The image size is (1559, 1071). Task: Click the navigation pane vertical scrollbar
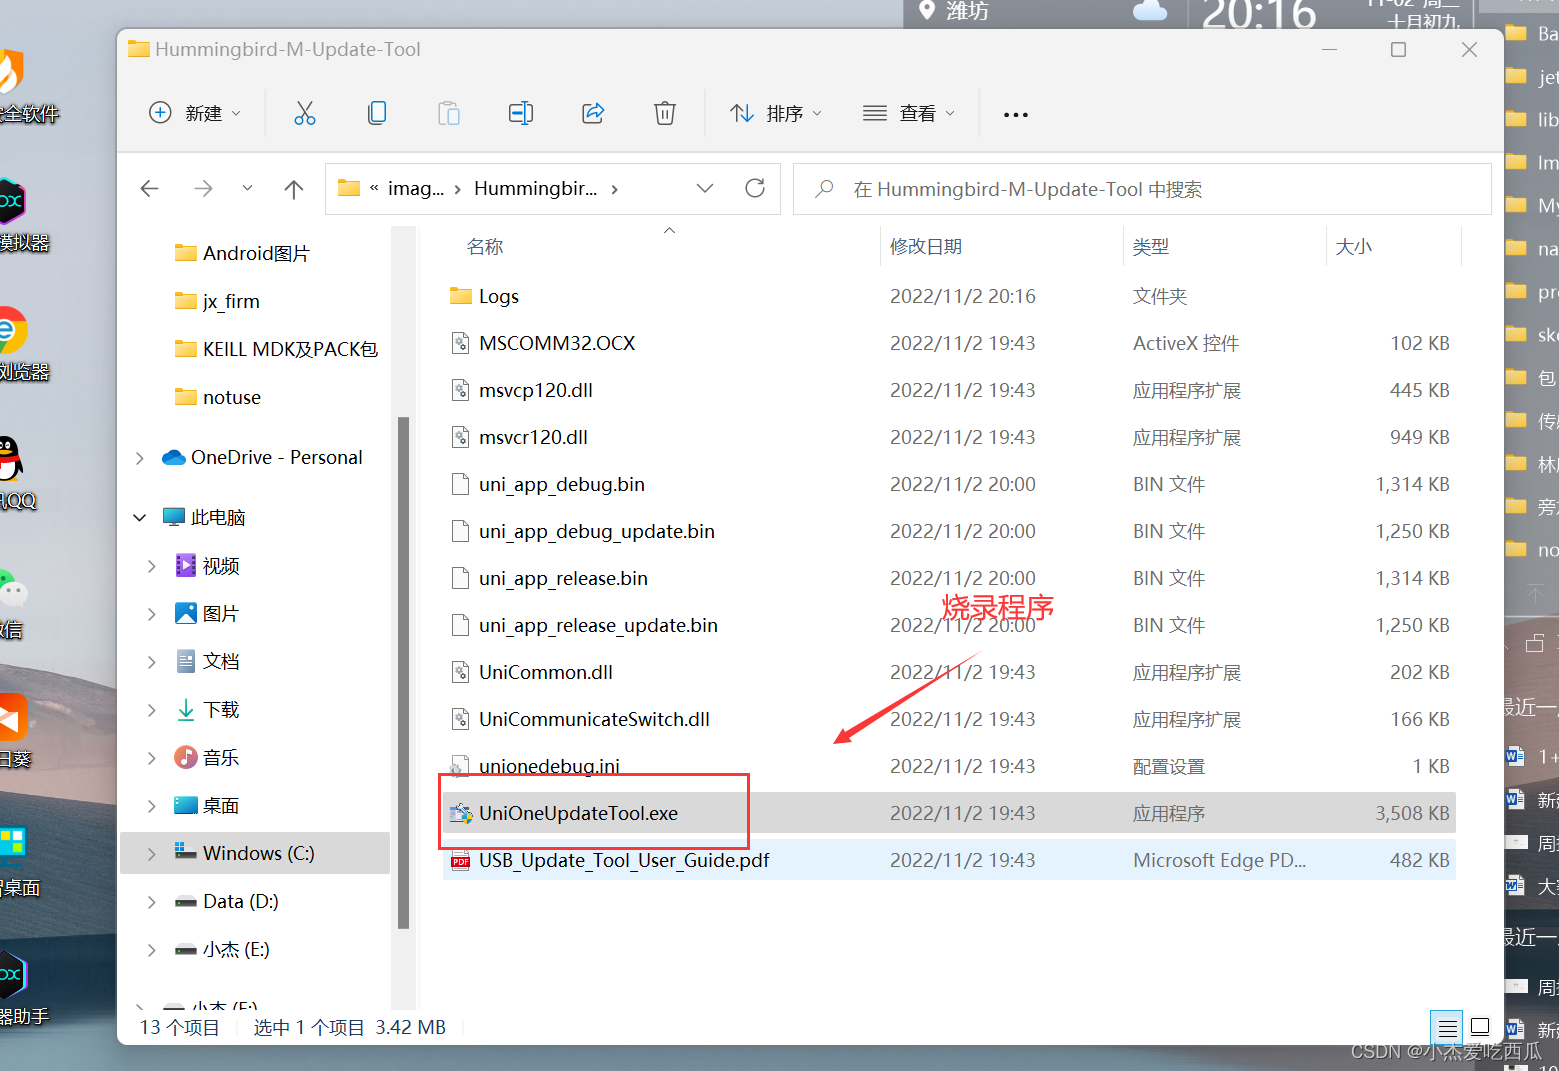point(404,672)
